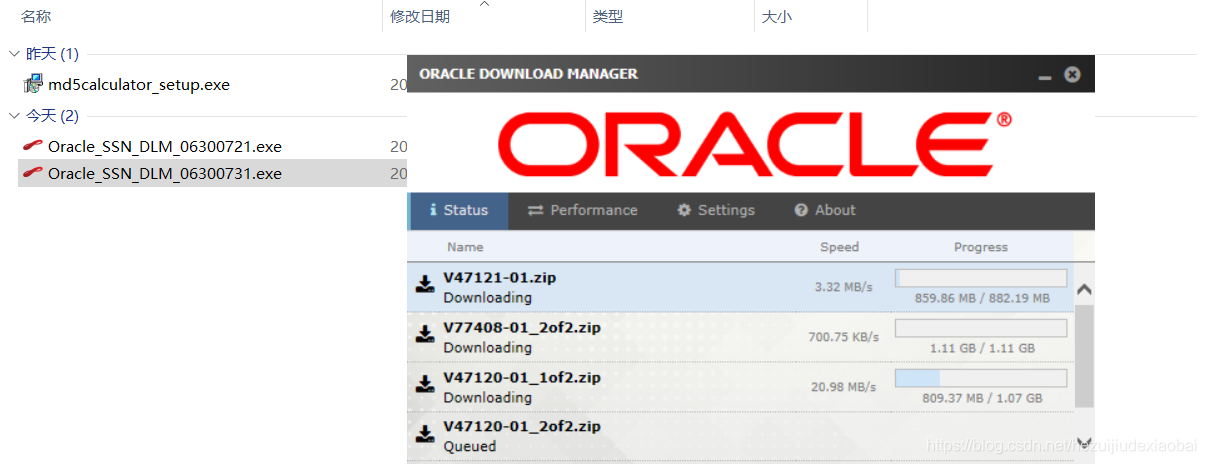Screen dimensions: 1206x464
Task: Click the Queued status of V47120-01_2of2.zip
Action: 470,446
